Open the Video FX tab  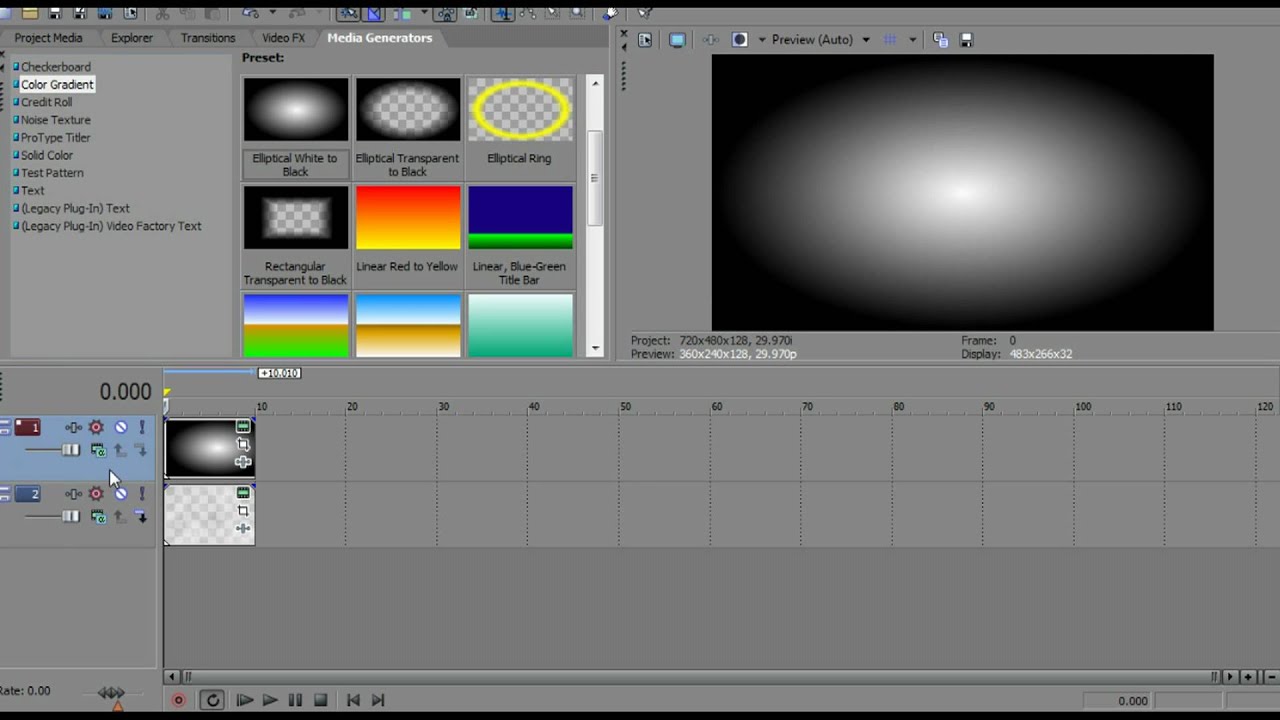click(283, 38)
